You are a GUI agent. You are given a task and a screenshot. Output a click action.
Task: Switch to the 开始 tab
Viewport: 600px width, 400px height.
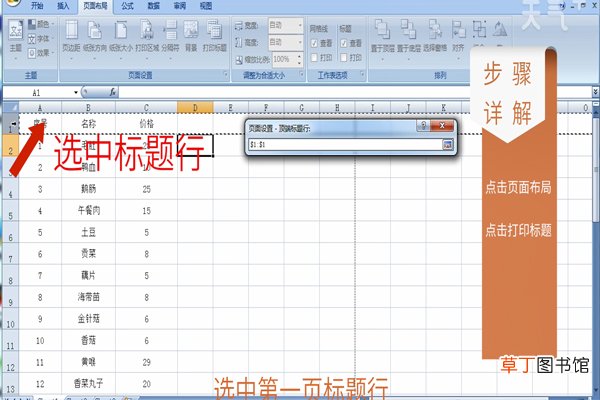pyautogui.click(x=37, y=6)
